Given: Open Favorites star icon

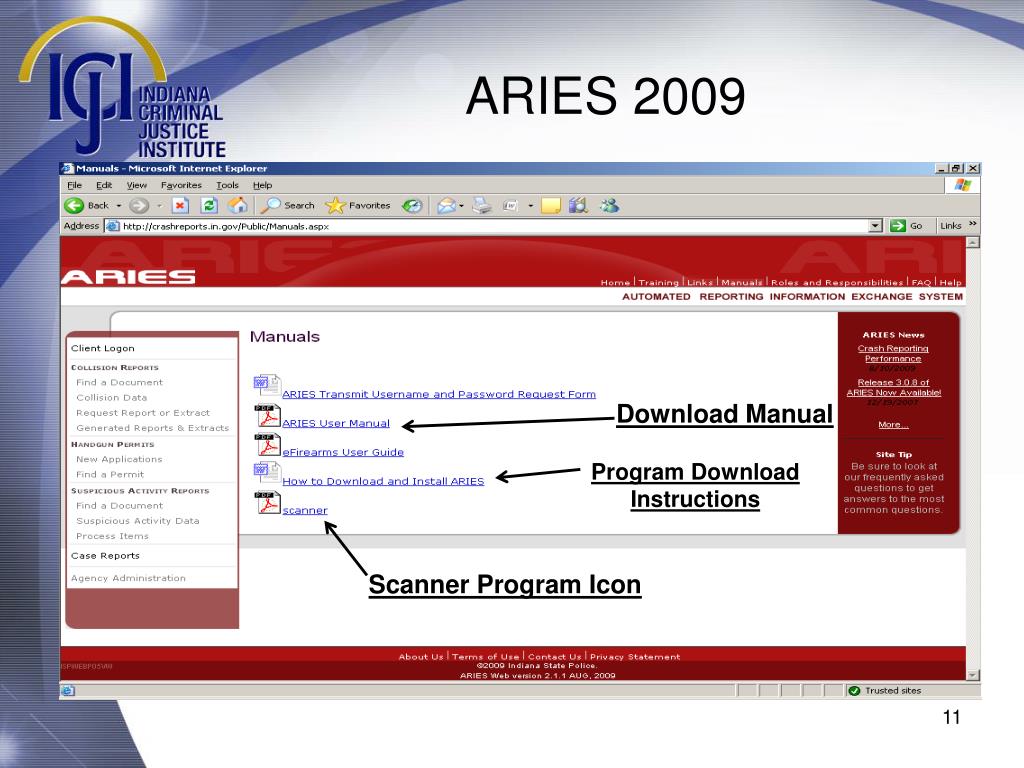Looking at the screenshot, I should pos(335,206).
